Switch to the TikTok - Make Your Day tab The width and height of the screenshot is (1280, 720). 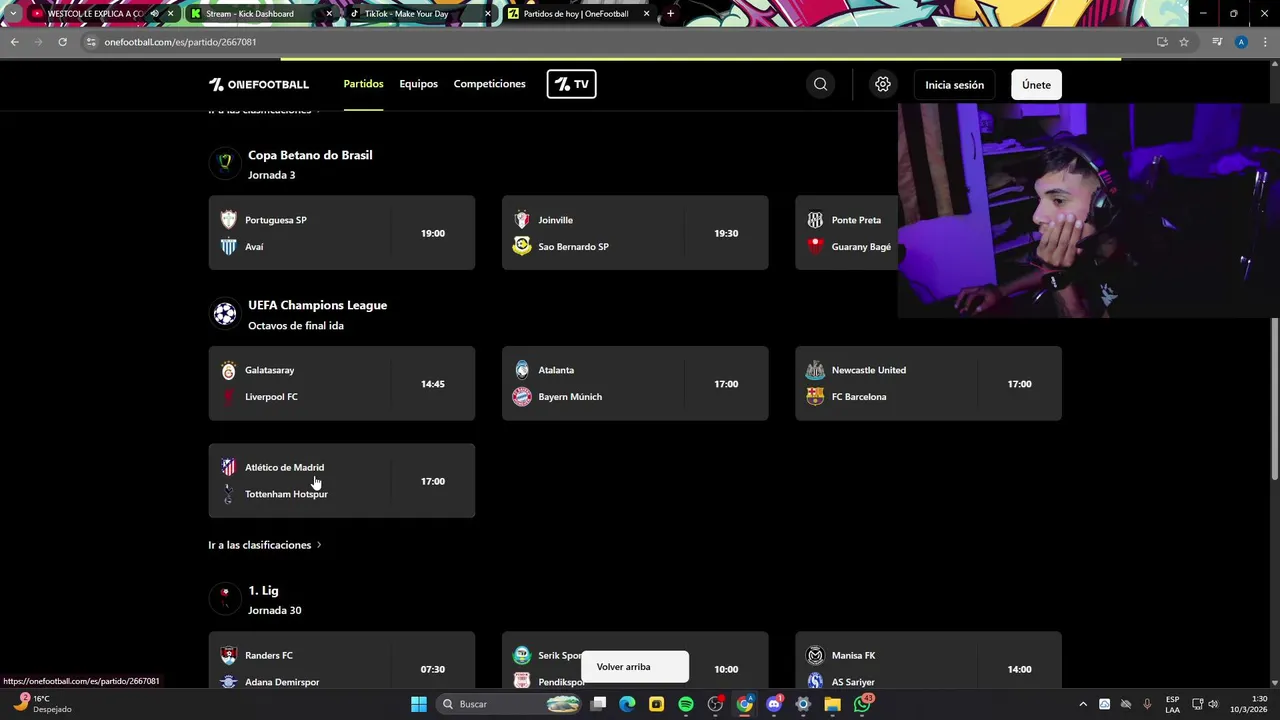(420, 14)
